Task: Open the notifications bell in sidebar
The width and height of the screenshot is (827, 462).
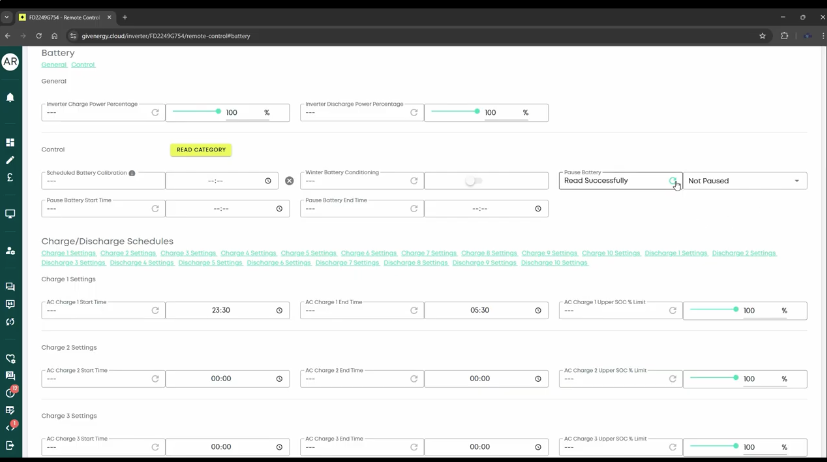Action: pos(10,97)
